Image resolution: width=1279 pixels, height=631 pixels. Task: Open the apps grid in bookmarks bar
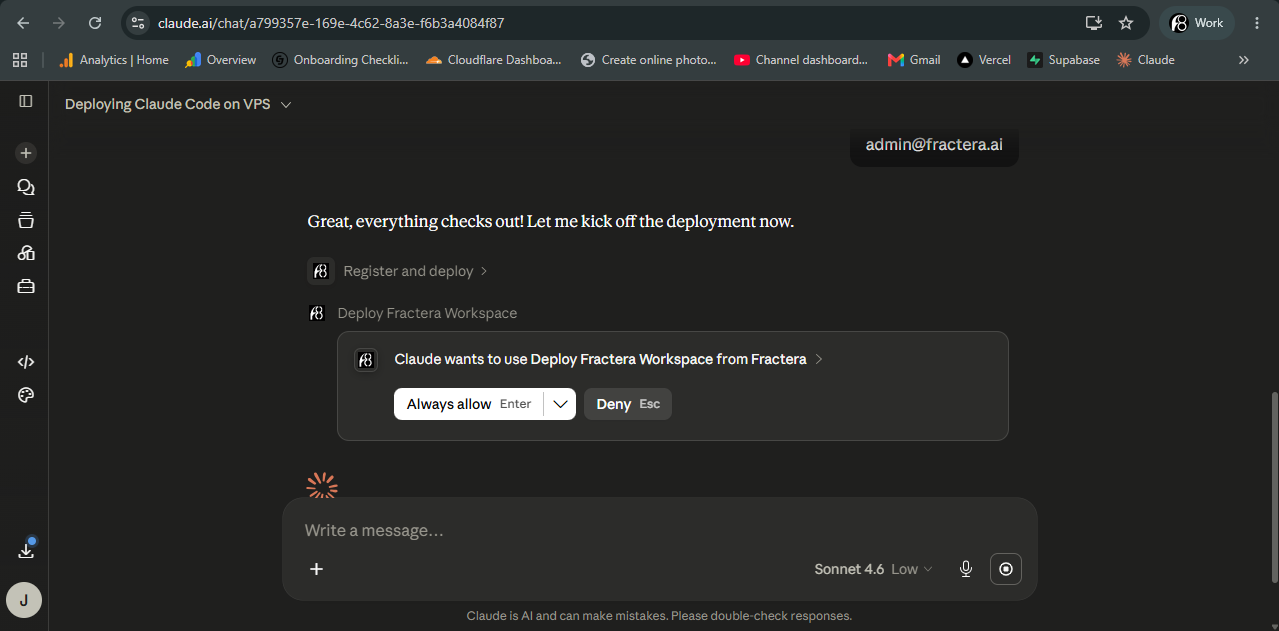tap(20, 60)
